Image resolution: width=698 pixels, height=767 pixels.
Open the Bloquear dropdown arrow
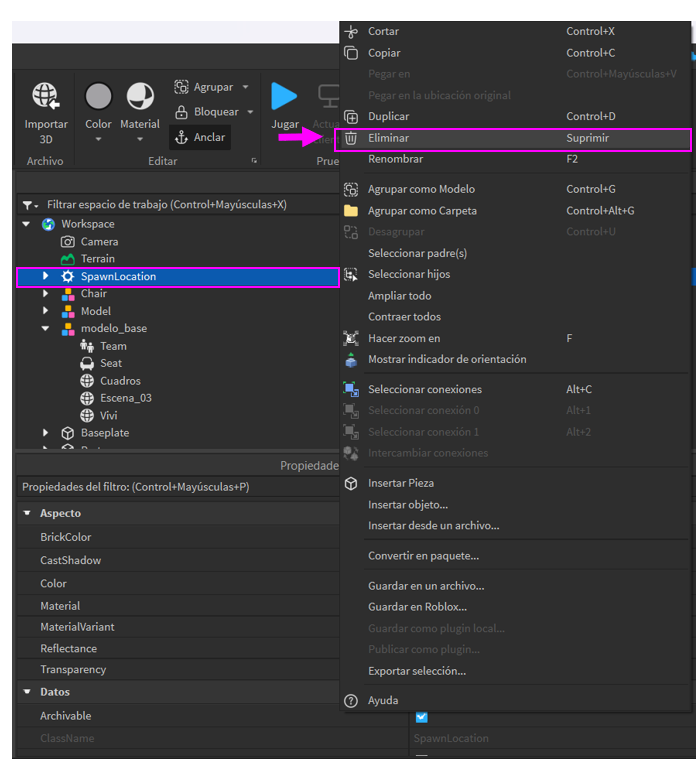[250, 112]
